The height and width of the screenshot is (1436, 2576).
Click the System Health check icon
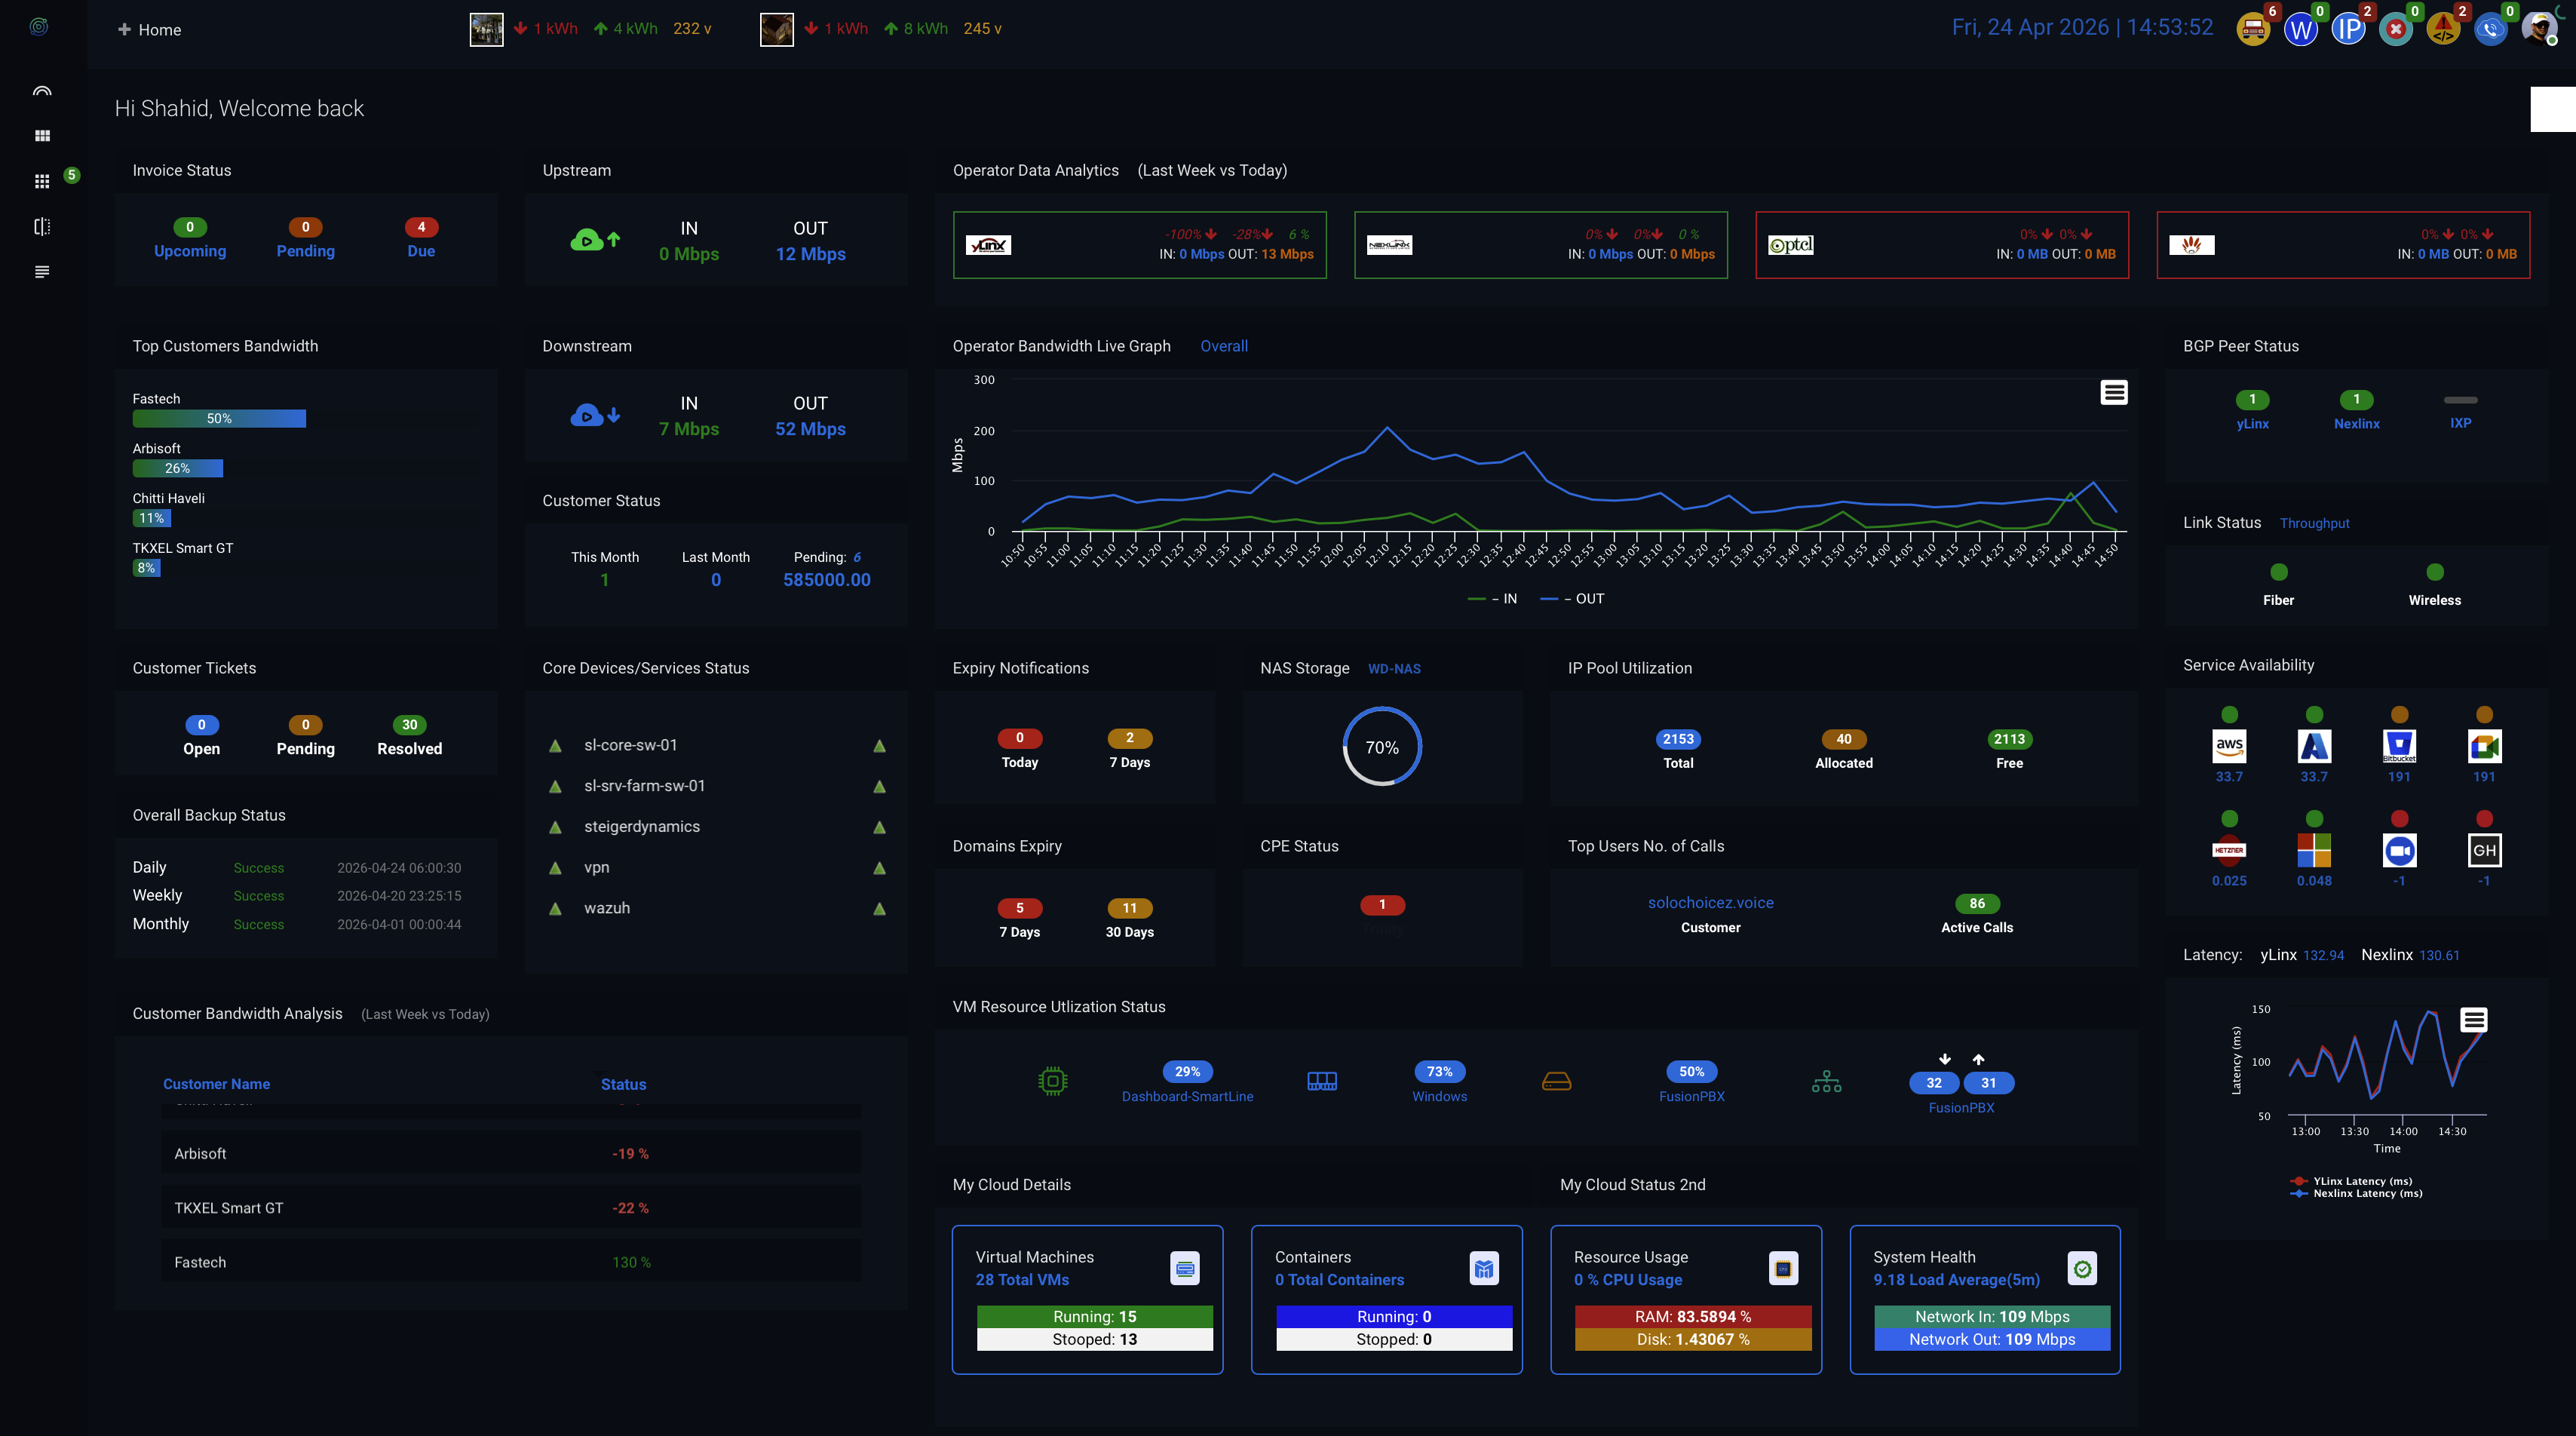pos(2082,1269)
